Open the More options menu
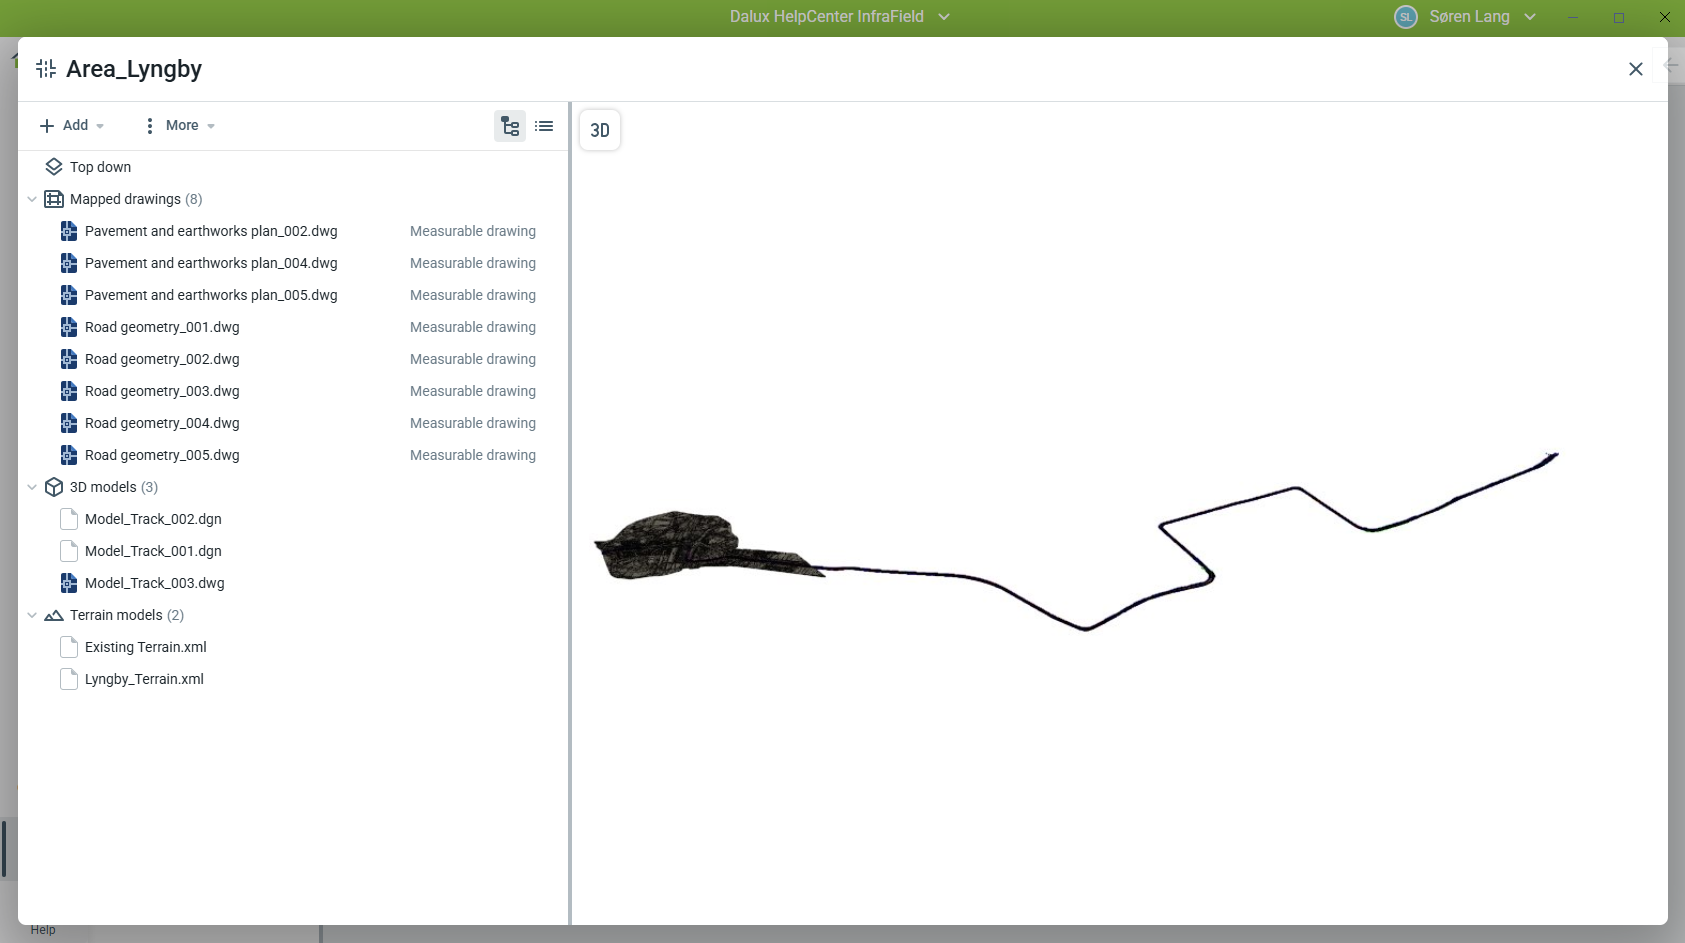 180,125
